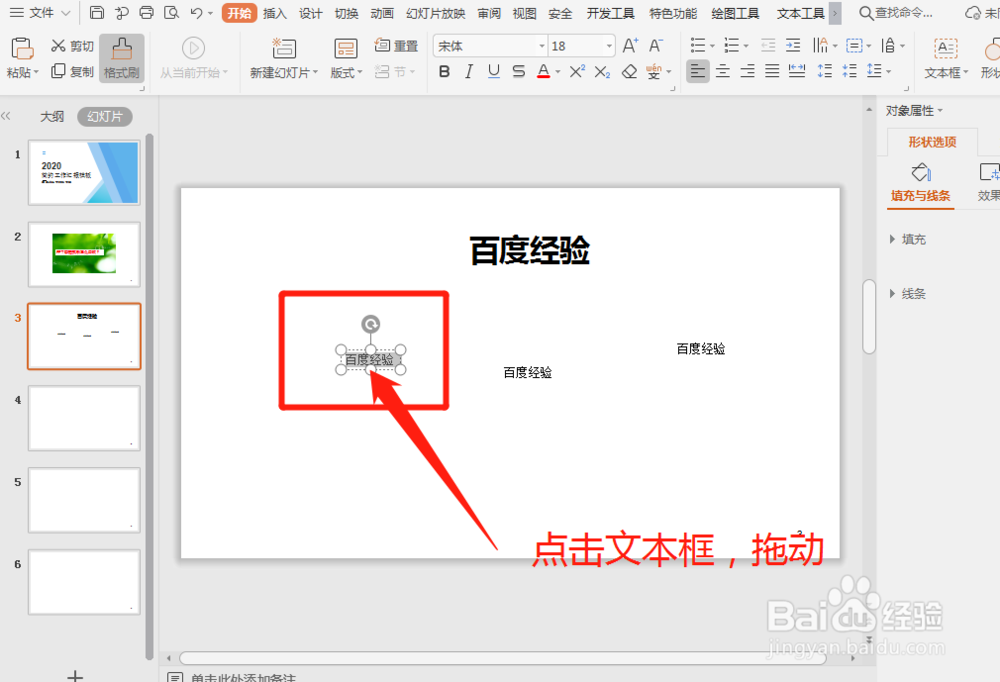Select blank slide 4 thumbnail
1000x682 pixels.
point(84,419)
